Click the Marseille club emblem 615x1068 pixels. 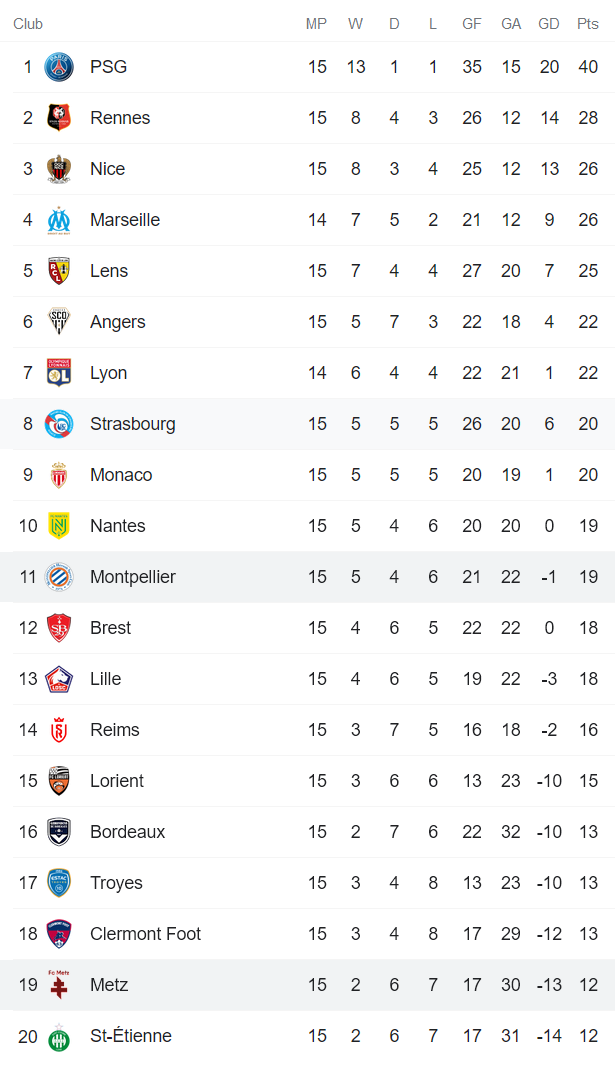coord(59,220)
